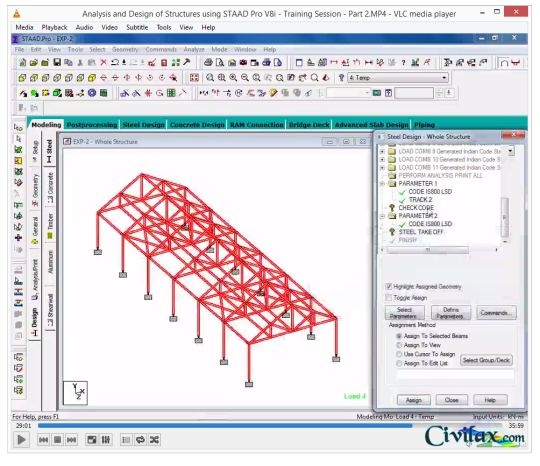Open the '4: Temp' load case dropdown

[398, 78]
